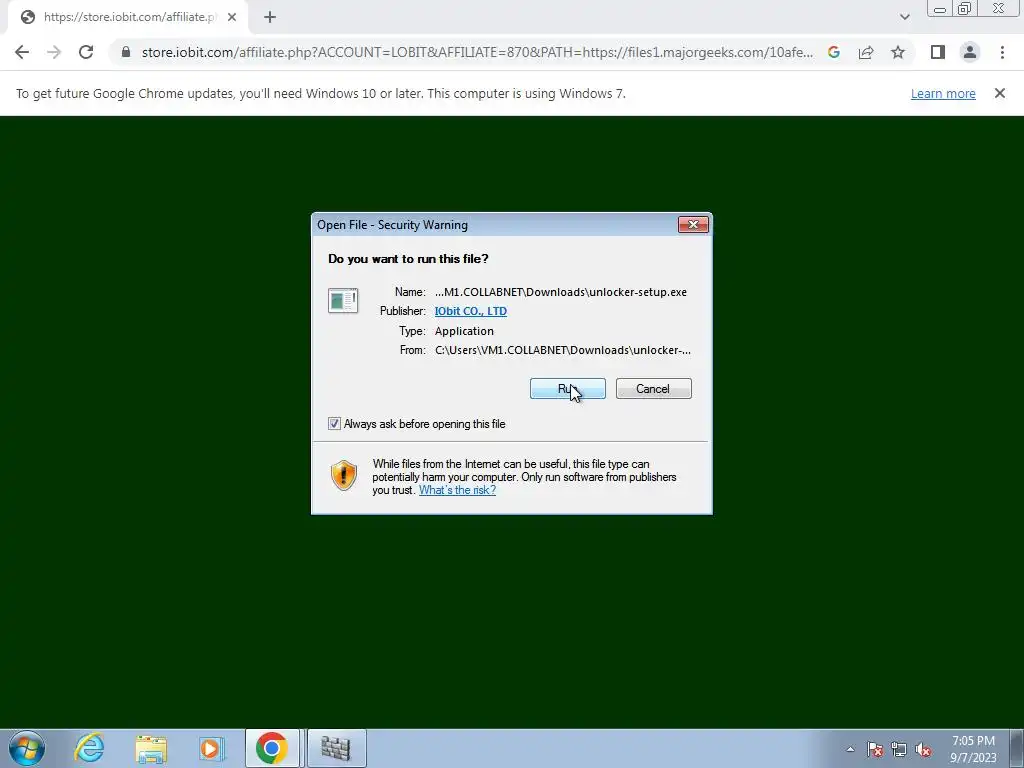The height and width of the screenshot is (768, 1024).
Task: Open the Action Center flag icon
Action: point(875,749)
